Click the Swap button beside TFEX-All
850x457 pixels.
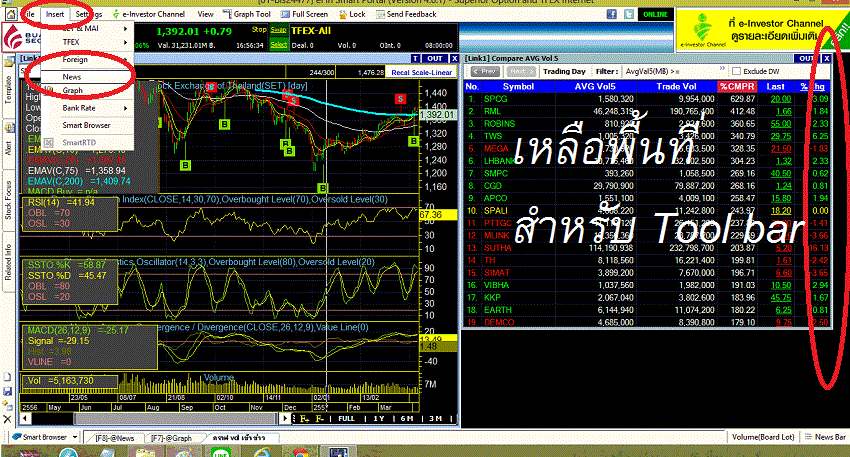278,30
